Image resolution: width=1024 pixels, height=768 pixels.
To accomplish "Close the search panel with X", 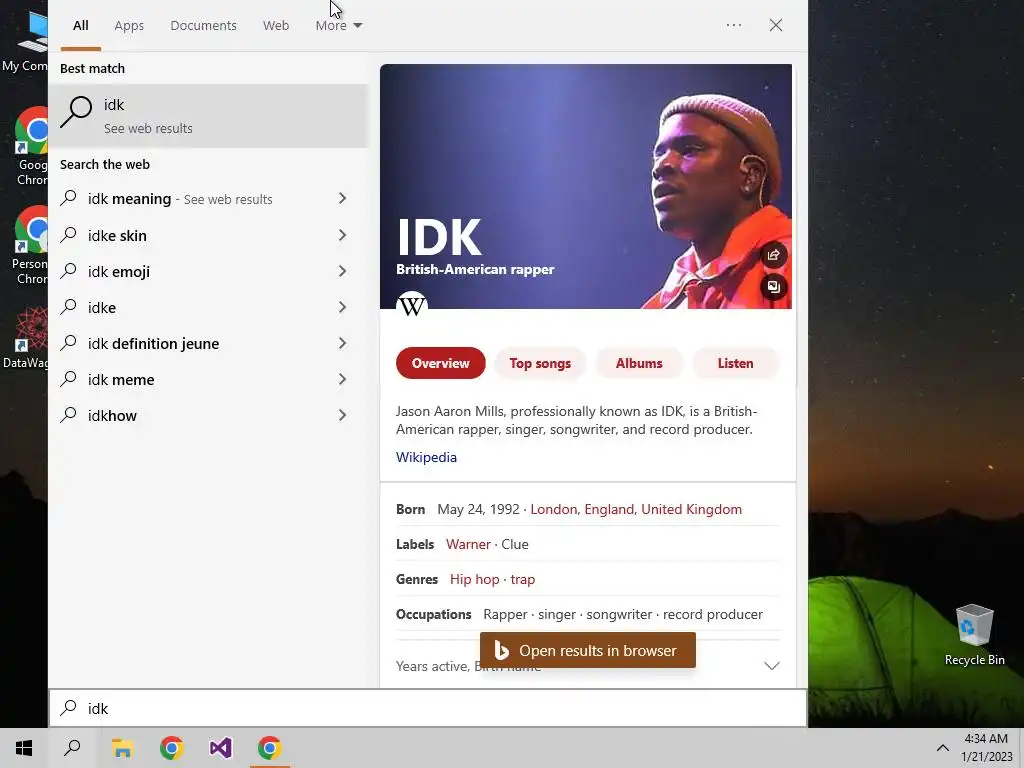I will coord(775,25).
